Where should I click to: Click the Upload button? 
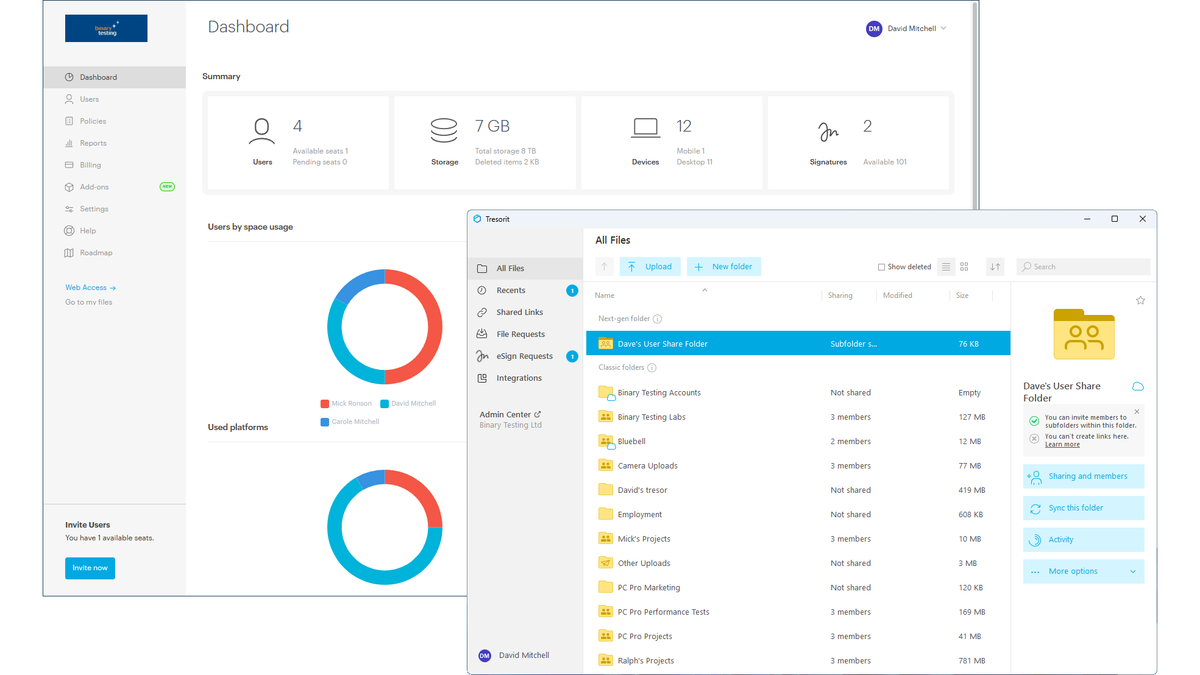(x=650, y=267)
